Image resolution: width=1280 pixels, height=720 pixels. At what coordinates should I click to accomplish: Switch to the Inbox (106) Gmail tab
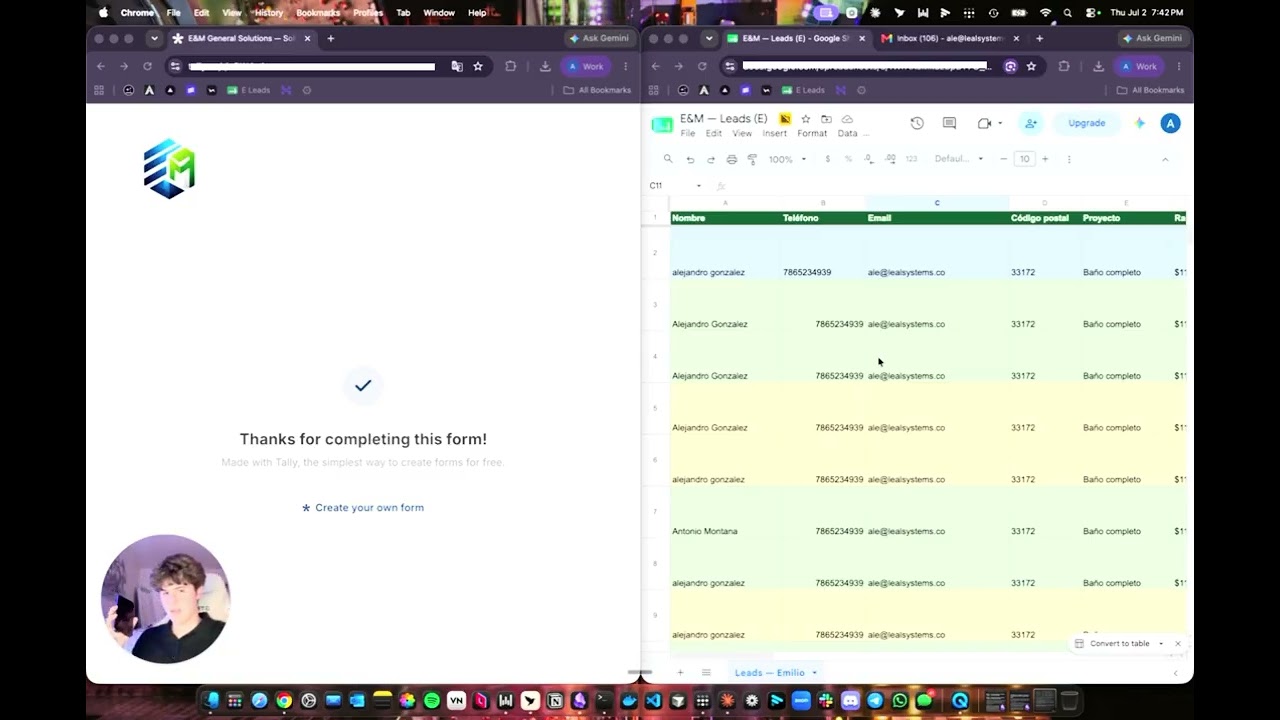tap(948, 38)
